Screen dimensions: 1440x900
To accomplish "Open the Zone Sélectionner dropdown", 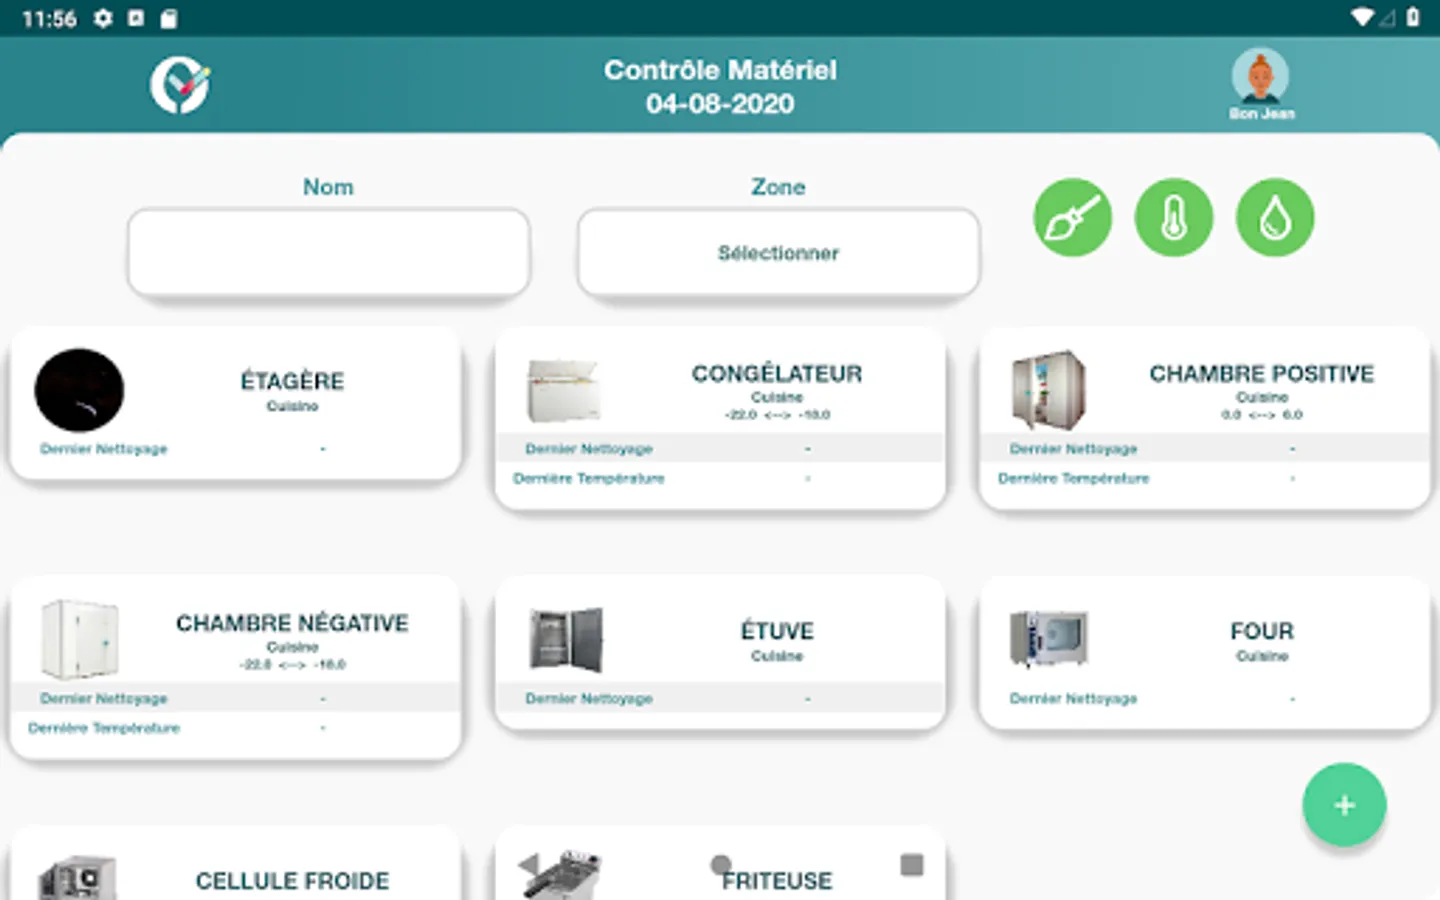I will [778, 252].
